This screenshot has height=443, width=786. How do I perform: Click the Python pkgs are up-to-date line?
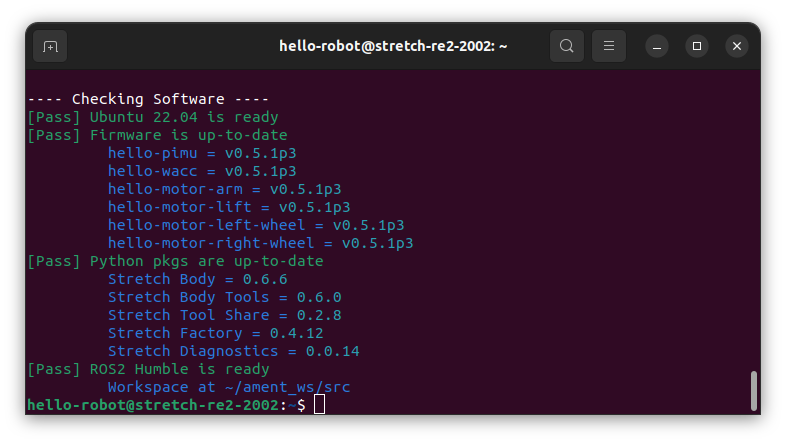point(175,261)
